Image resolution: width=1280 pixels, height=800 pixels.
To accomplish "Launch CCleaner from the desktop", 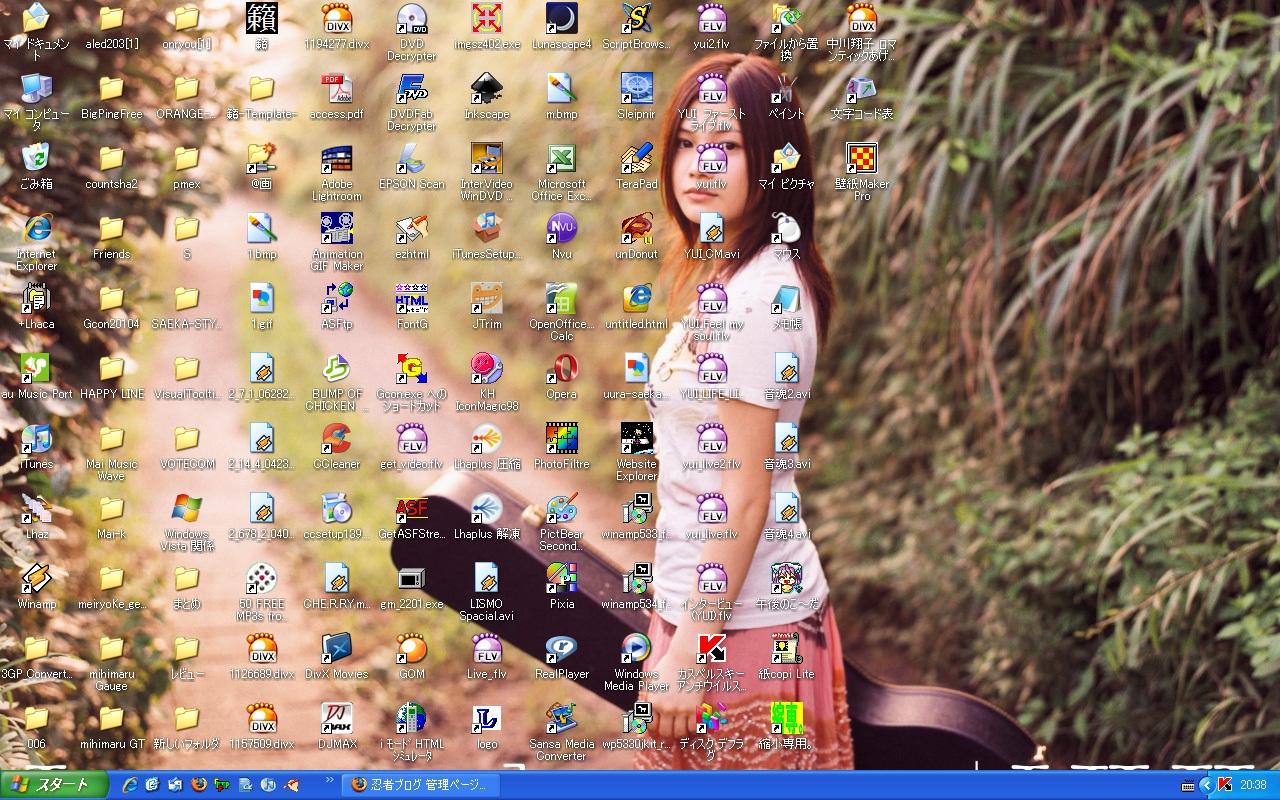I will pos(336,440).
